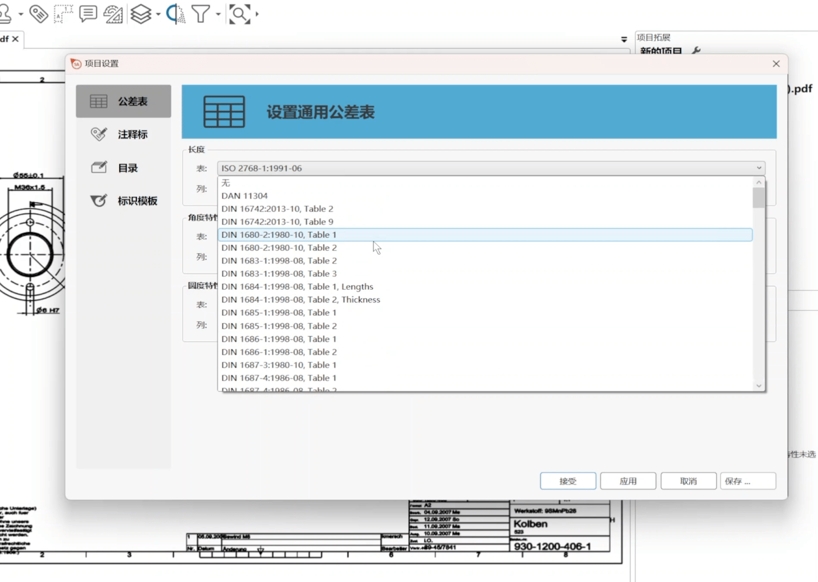Select DAN 11304 in the dropdown list
Viewport: 818px width, 582px height.
point(244,196)
